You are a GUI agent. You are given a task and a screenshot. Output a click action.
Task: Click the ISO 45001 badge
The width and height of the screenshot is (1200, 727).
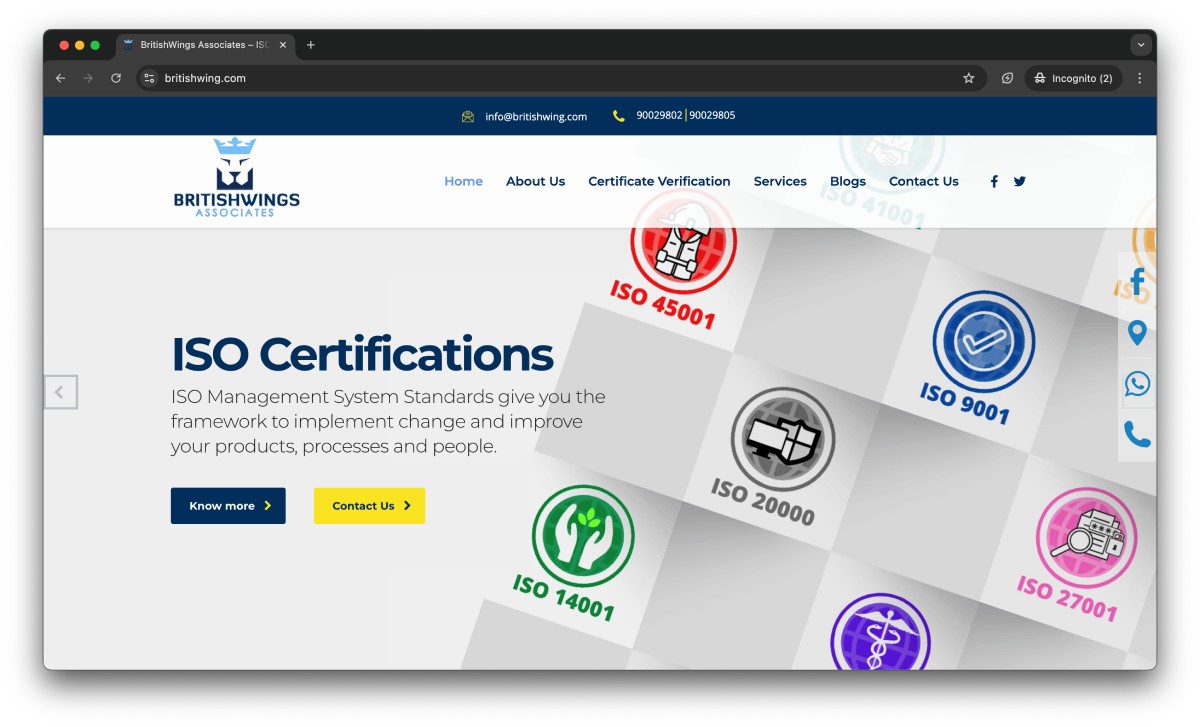point(676,260)
